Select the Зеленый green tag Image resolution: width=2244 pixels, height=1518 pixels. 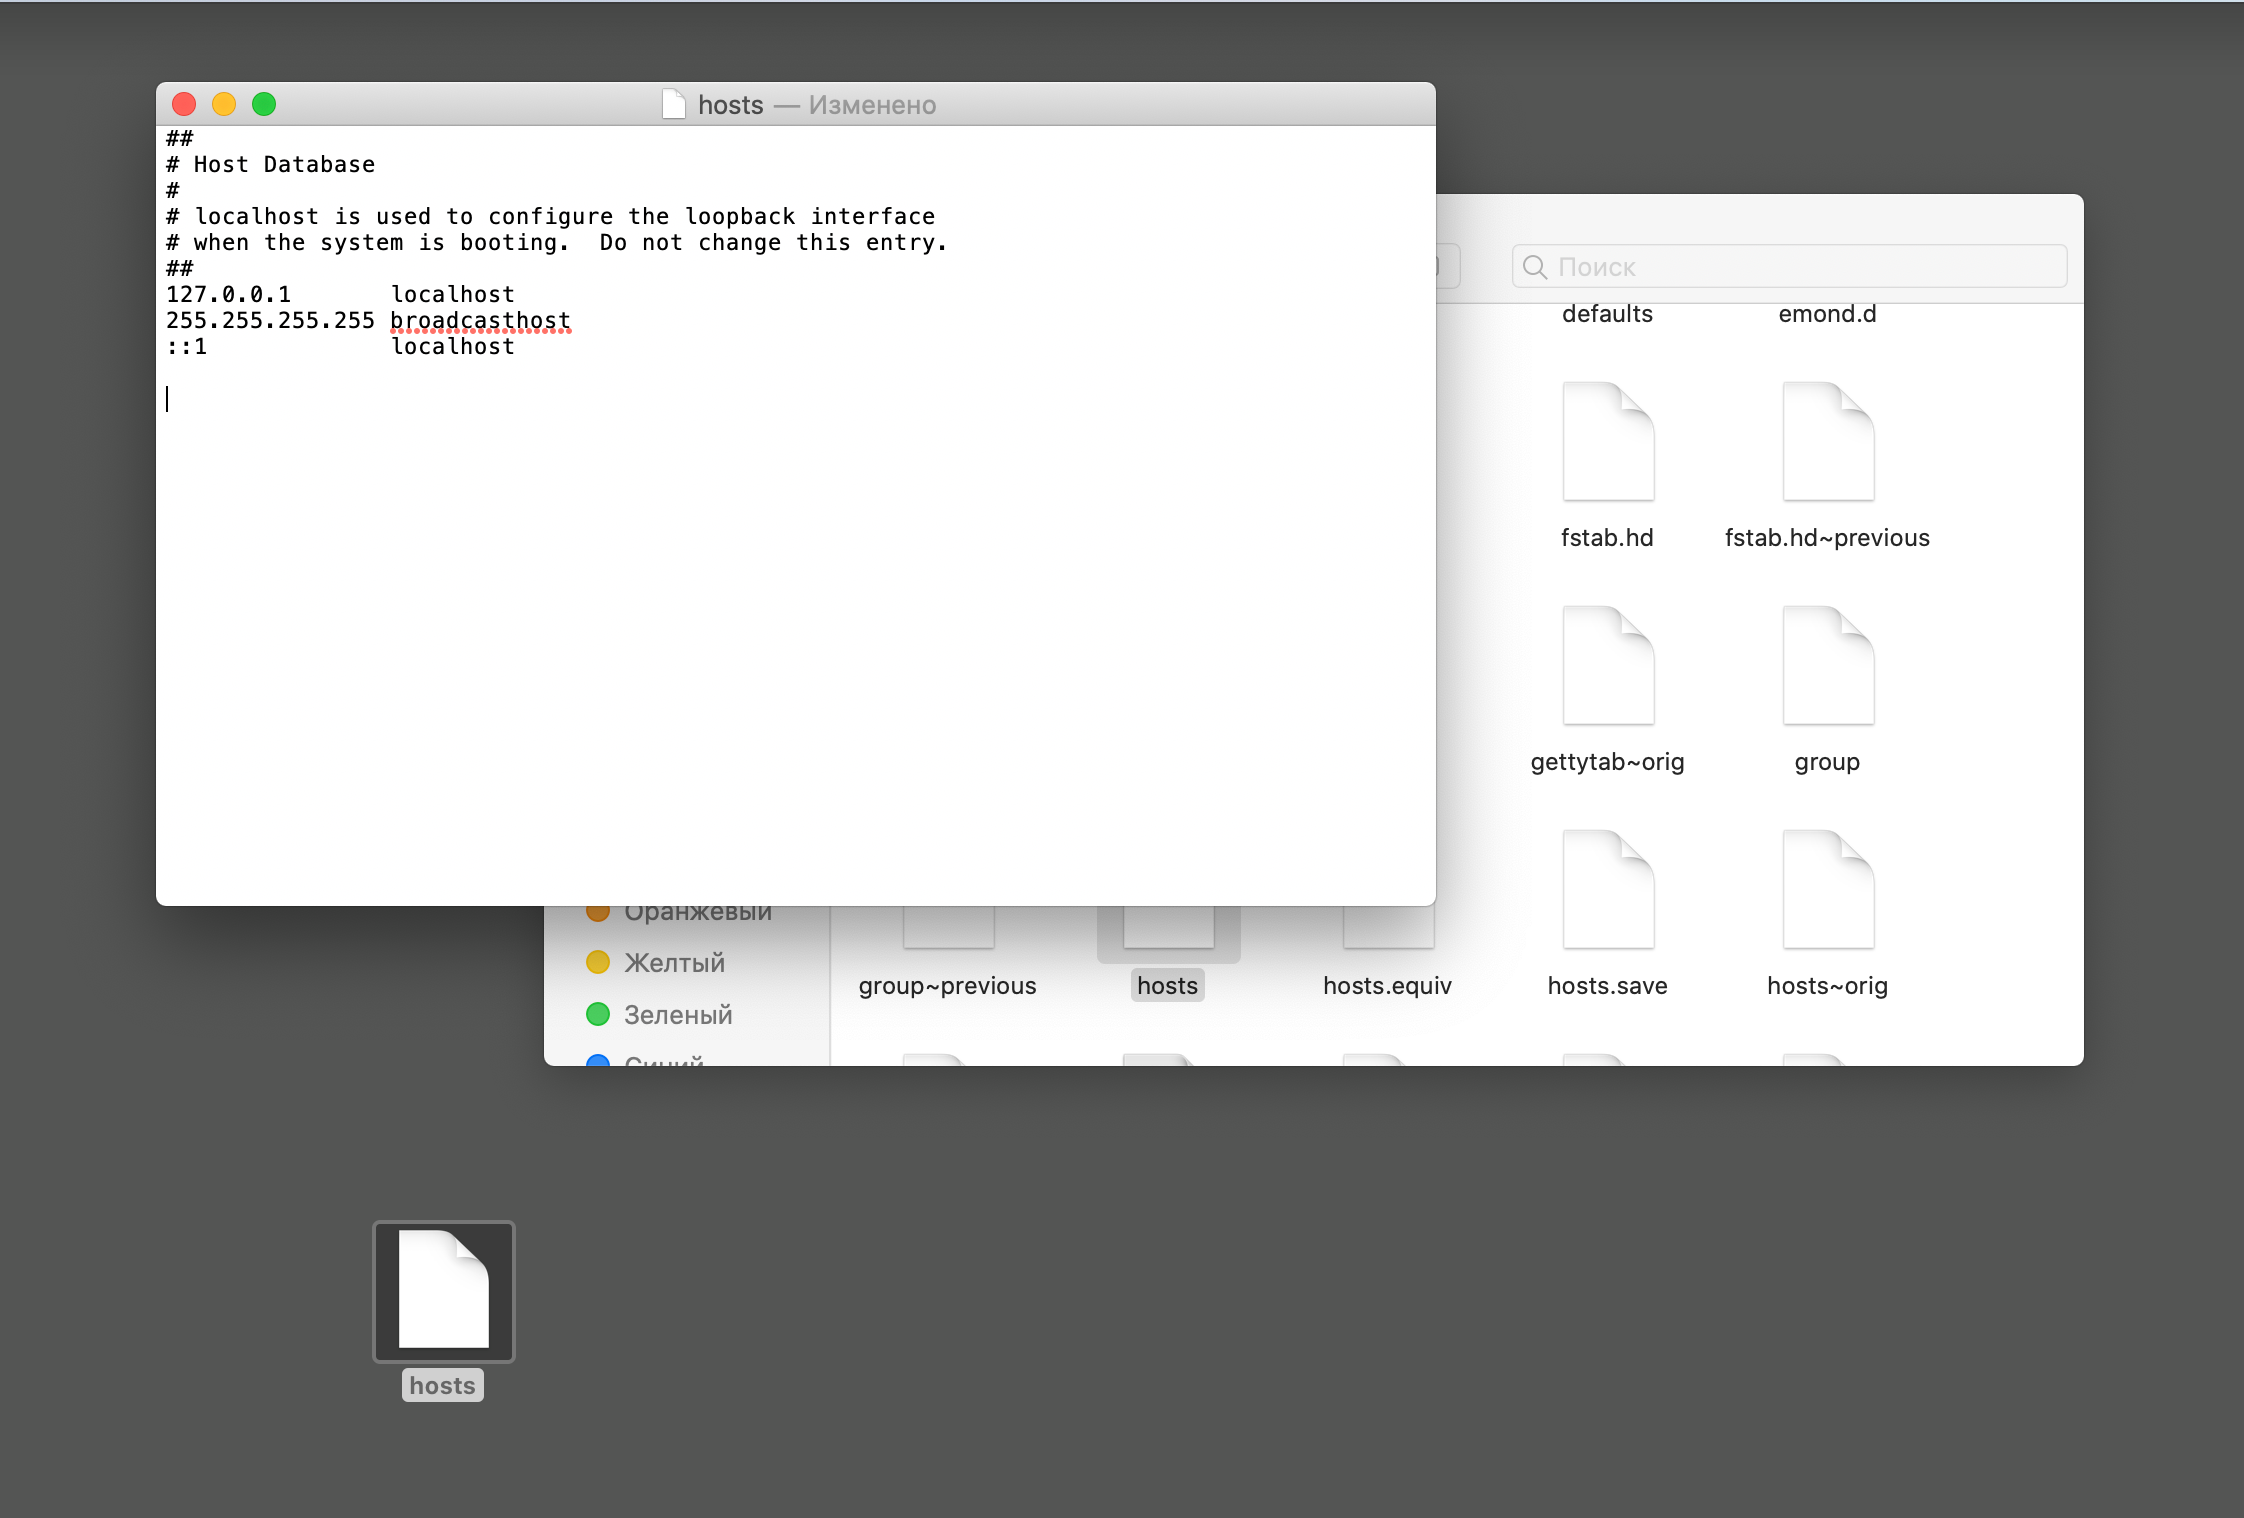pyautogui.click(x=678, y=1014)
